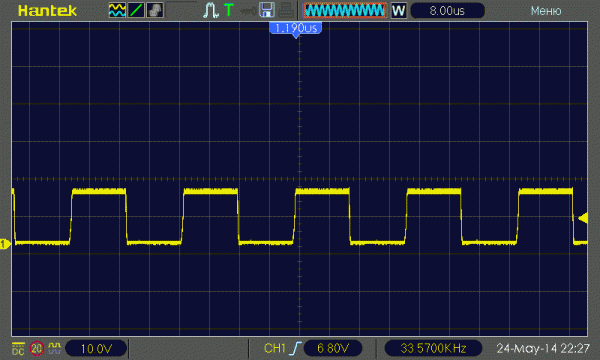
Task: Toggle the red 20 bandwidth limit icon
Action: [37, 349]
